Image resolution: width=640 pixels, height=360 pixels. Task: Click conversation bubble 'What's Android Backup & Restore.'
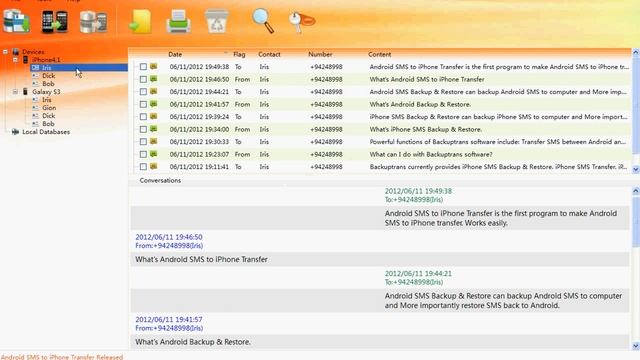tap(380, 342)
